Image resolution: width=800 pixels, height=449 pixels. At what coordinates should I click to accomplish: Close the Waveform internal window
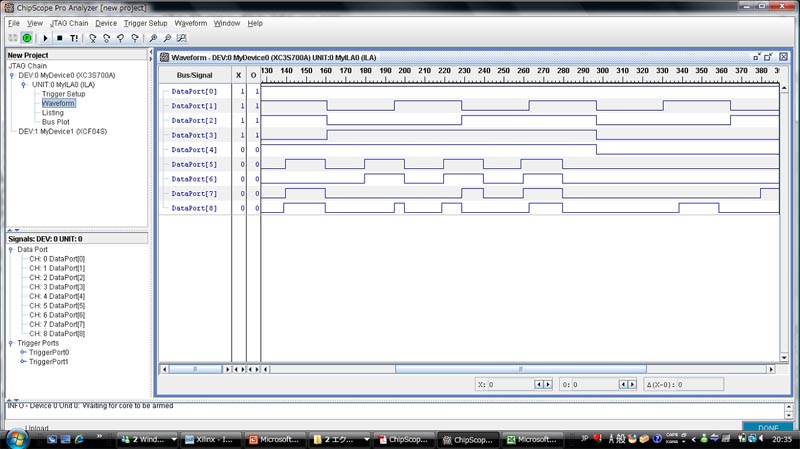point(784,57)
